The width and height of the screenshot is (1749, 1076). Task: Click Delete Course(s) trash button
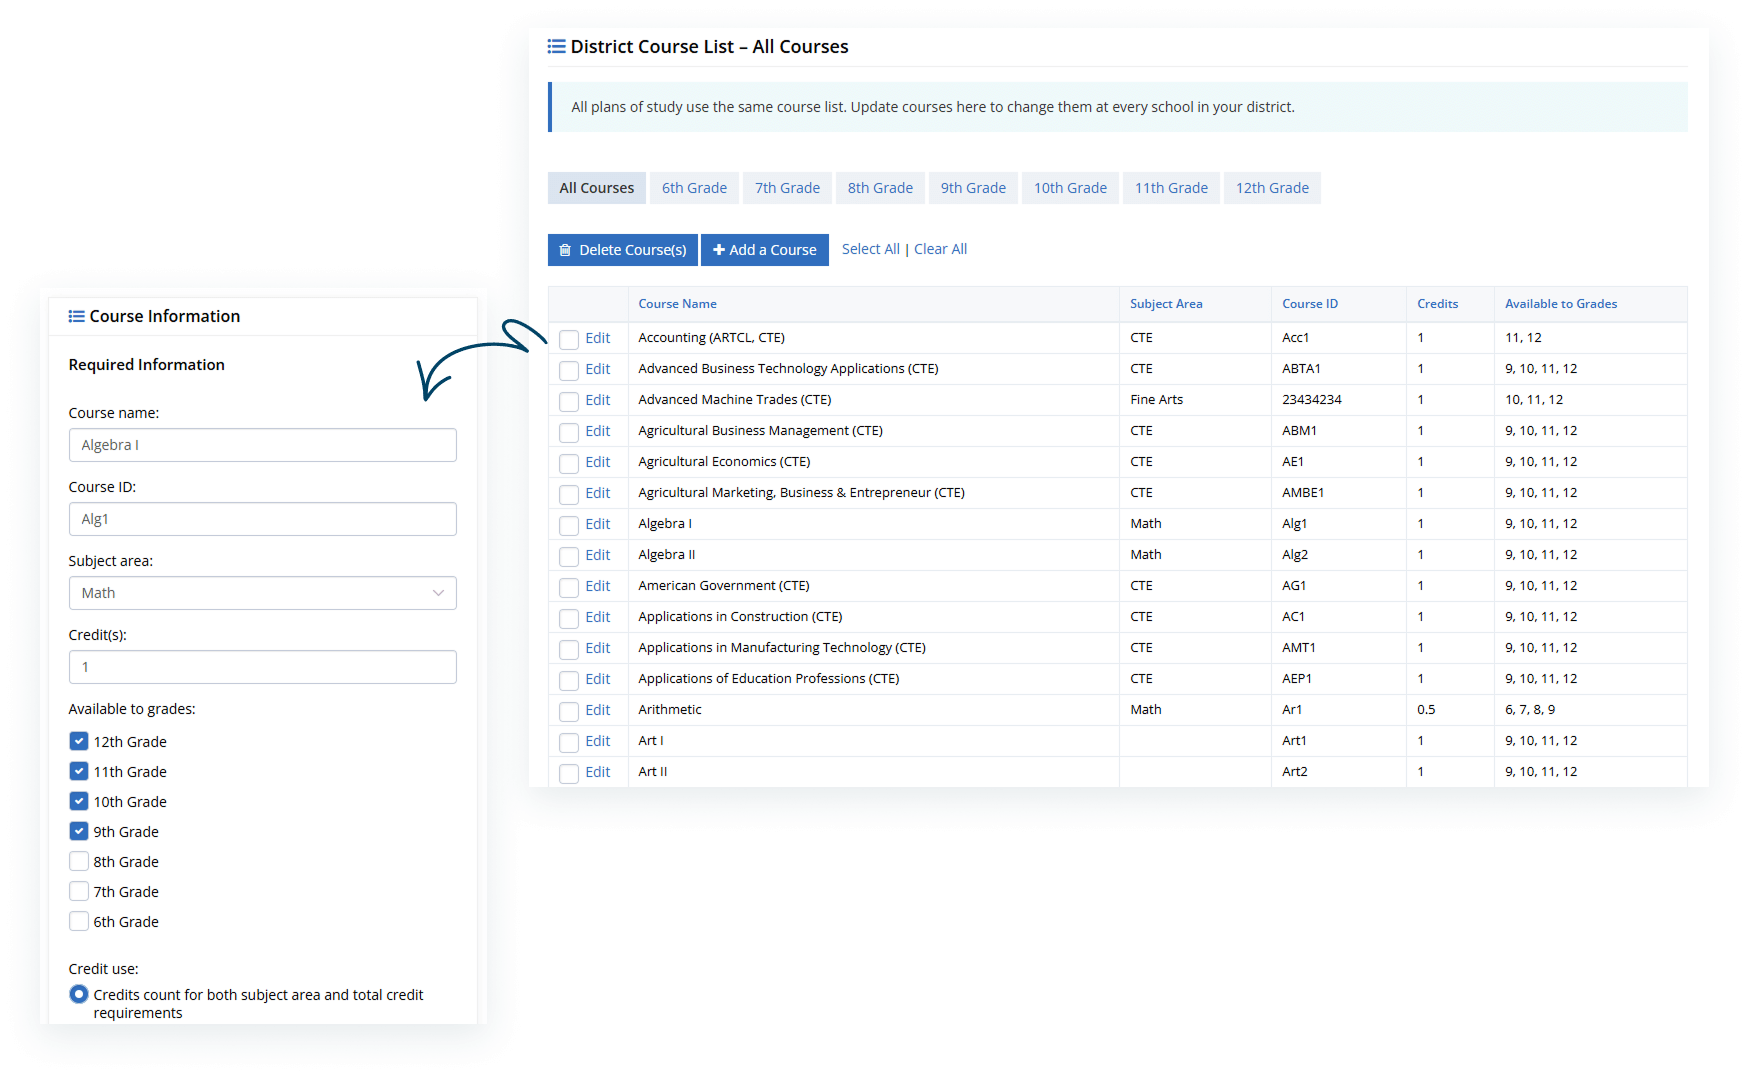point(622,250)
